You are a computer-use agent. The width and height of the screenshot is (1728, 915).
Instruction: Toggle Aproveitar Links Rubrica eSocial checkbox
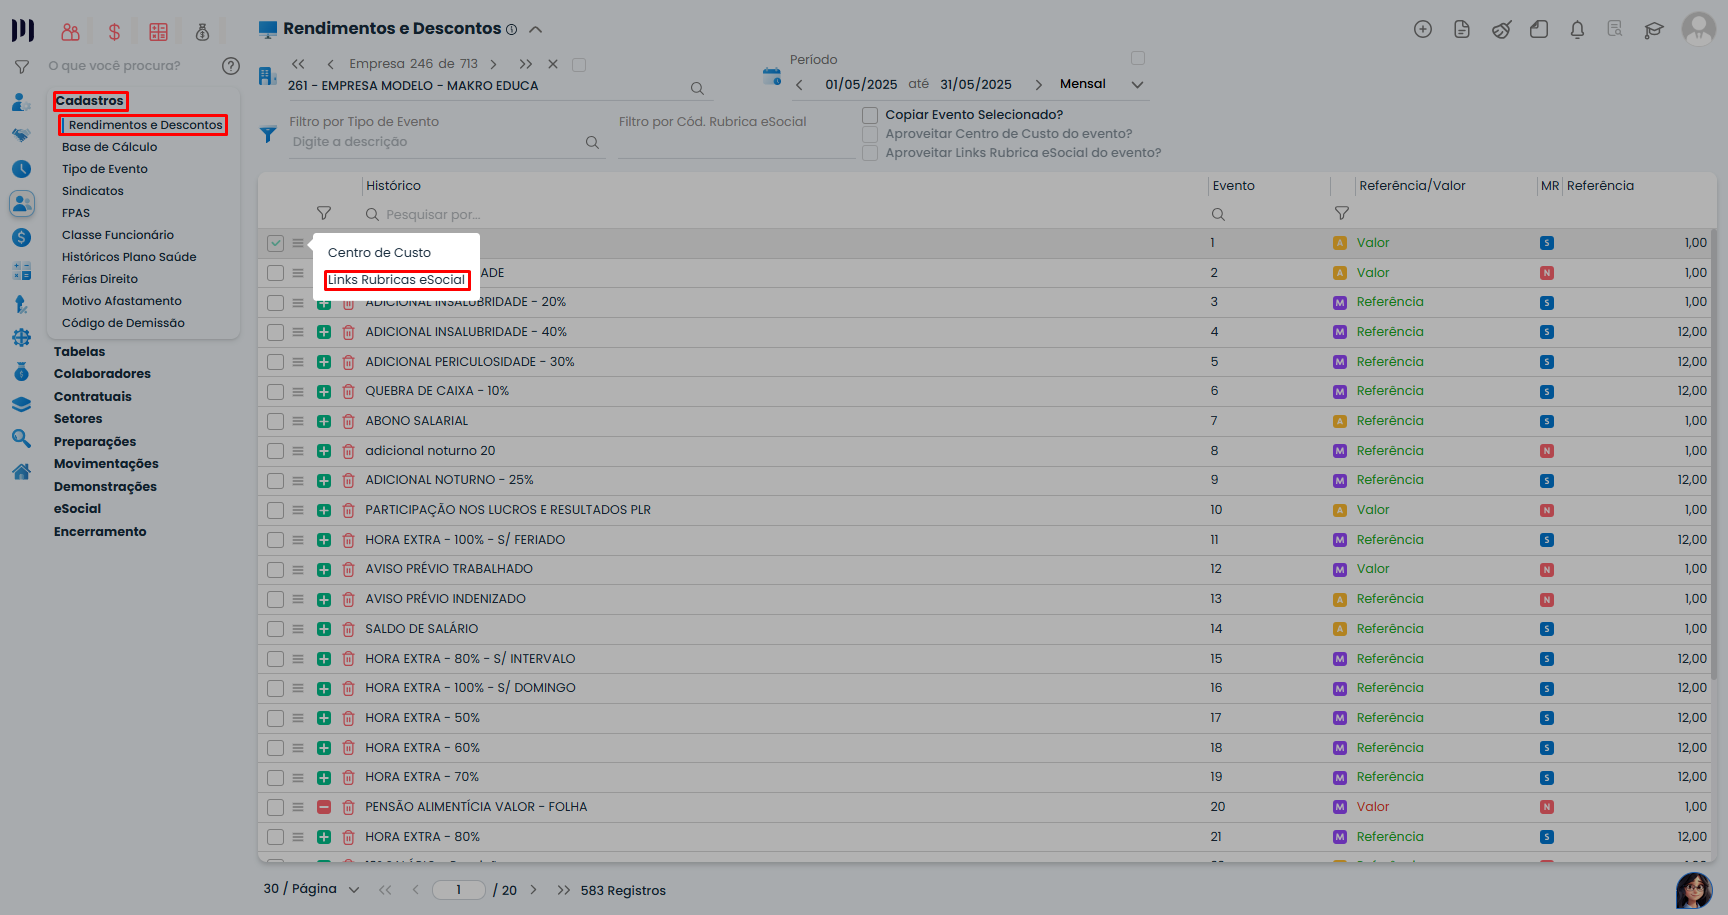pos(870,153)
